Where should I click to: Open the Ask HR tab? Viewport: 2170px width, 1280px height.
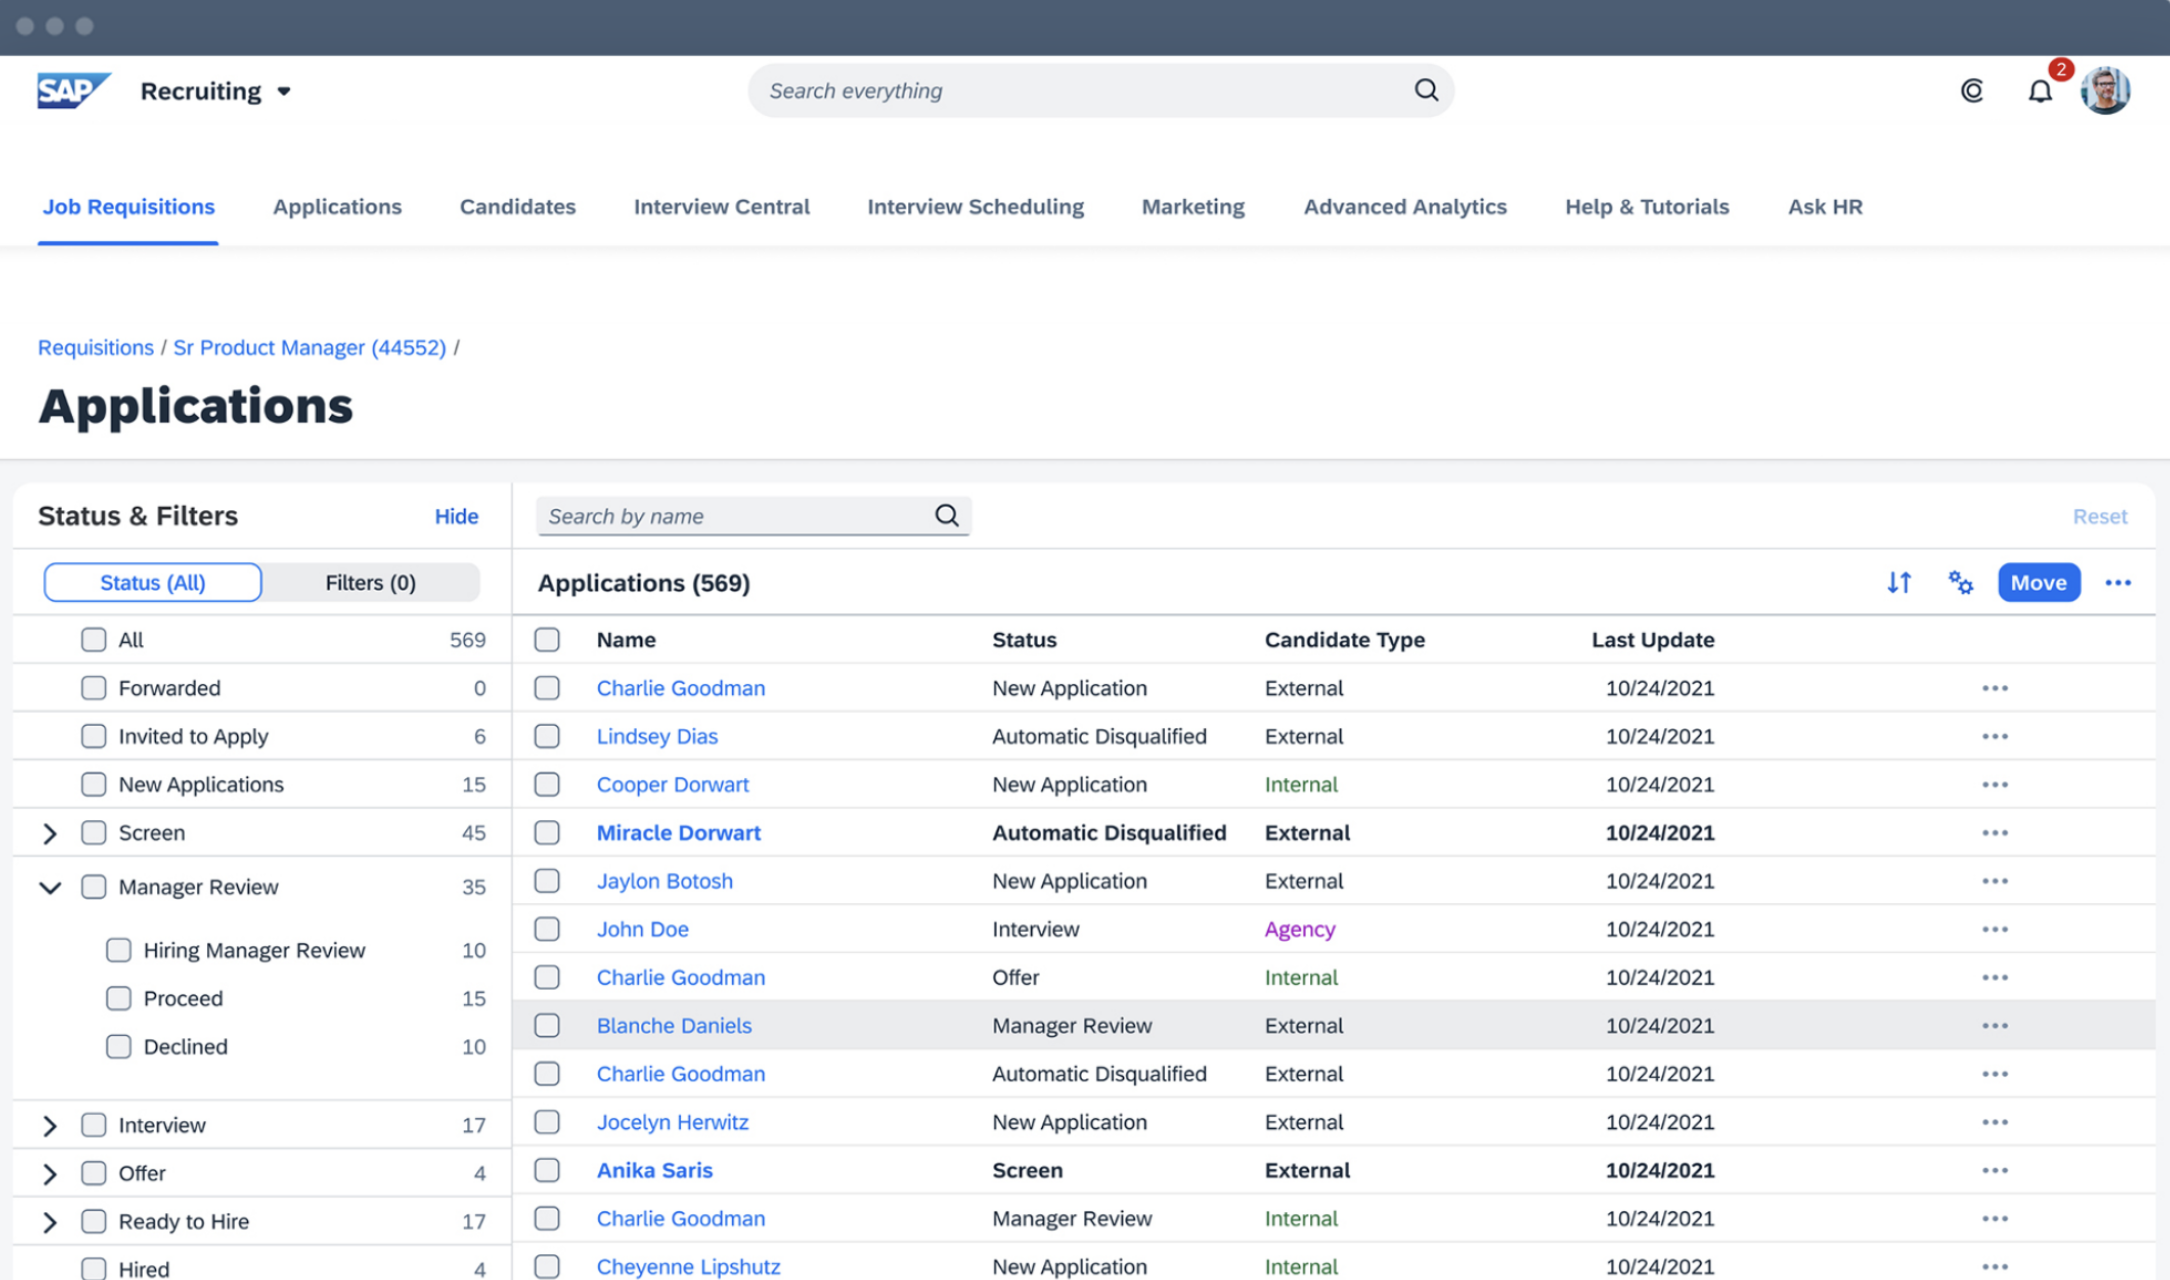coord(1825,206)
